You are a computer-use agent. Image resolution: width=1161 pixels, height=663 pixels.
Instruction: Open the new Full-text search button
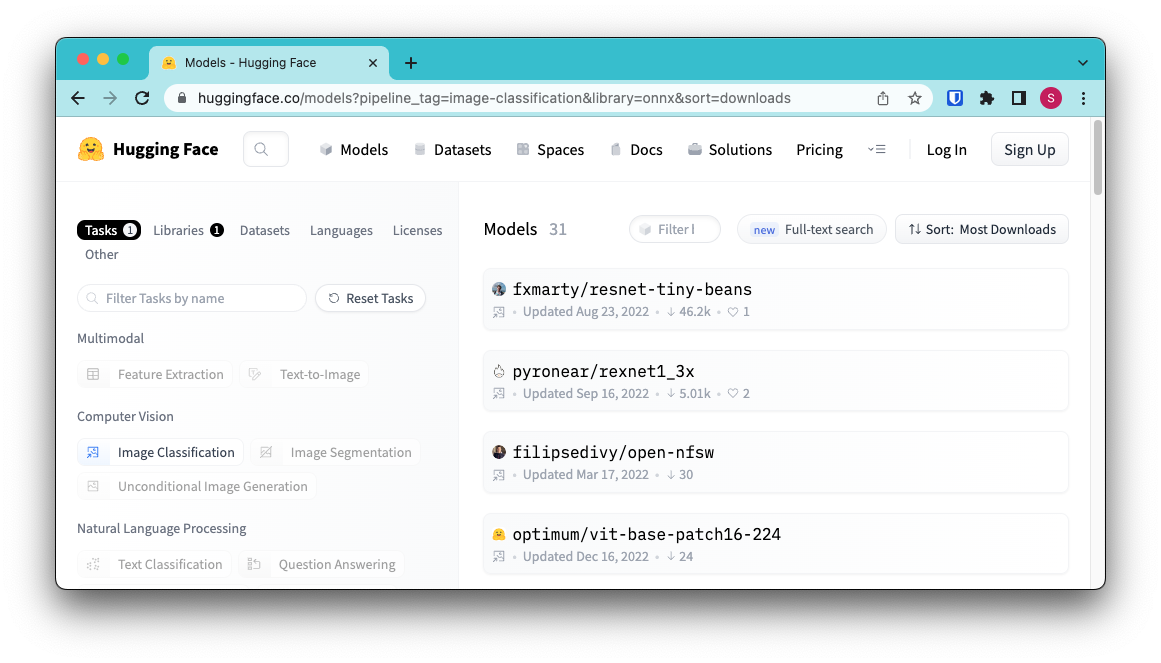(812, 229)
